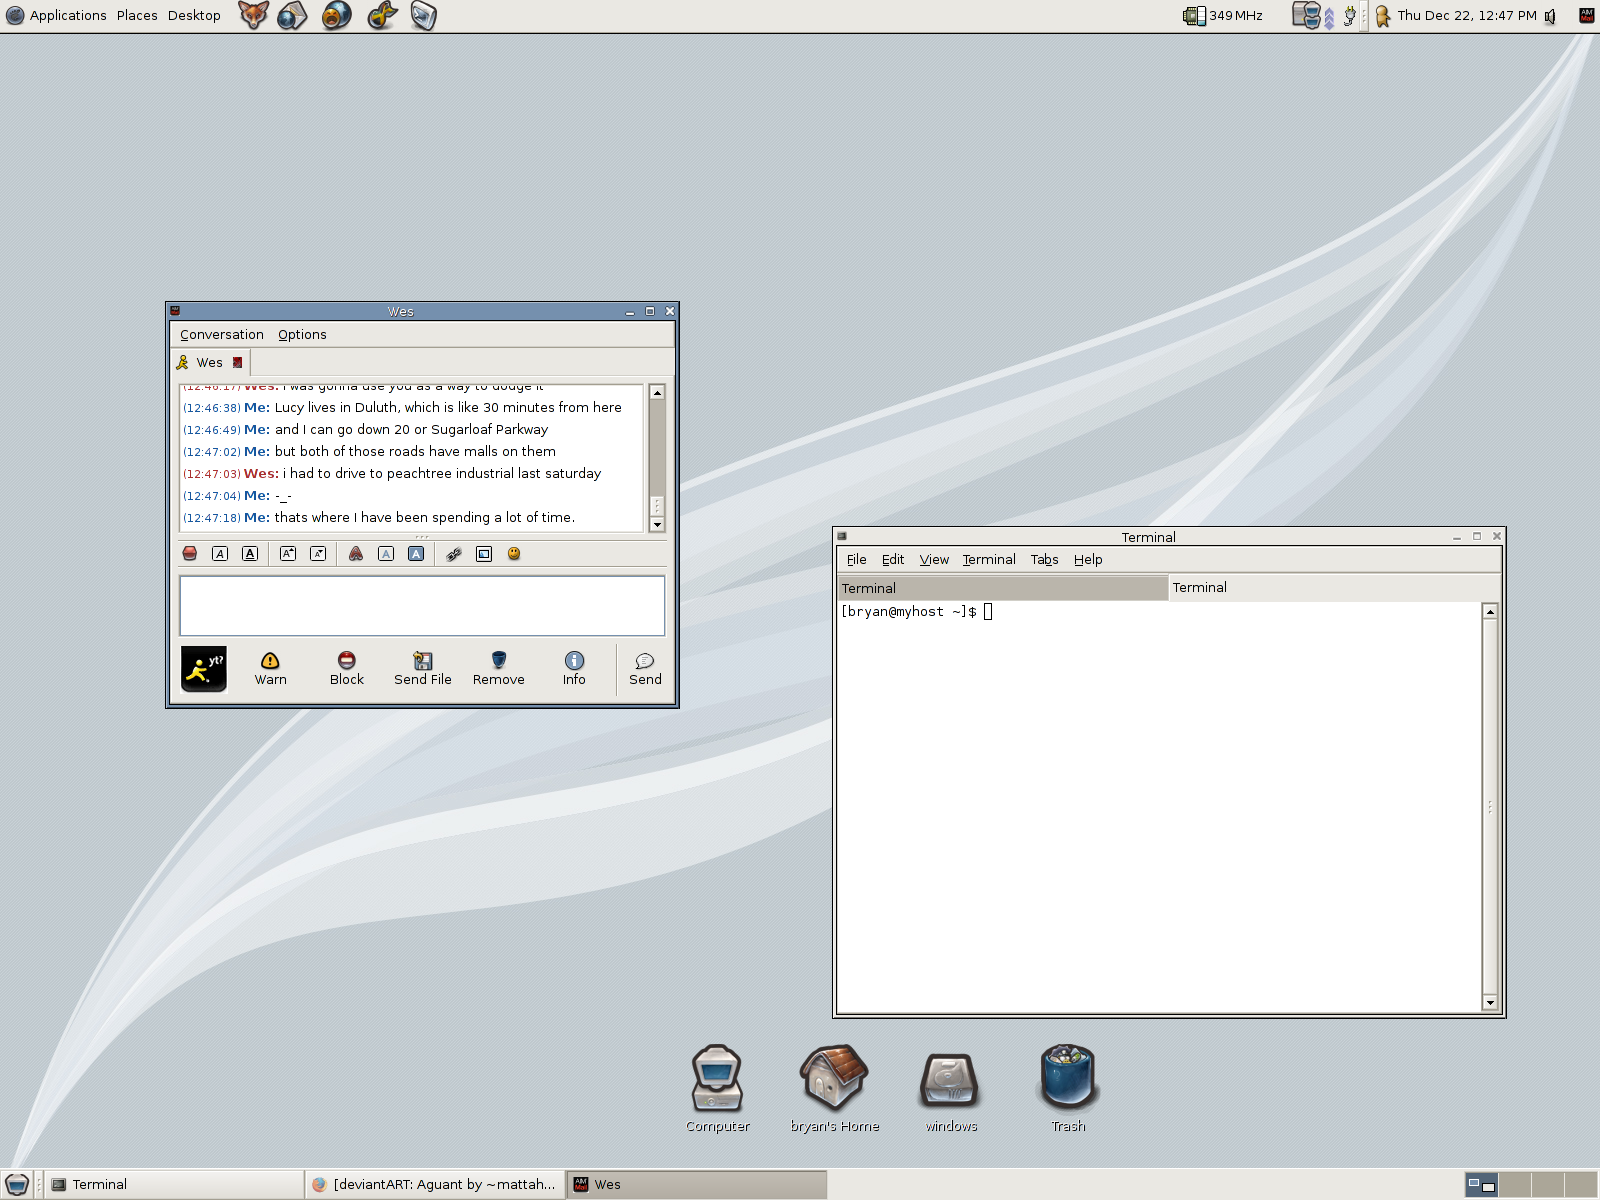Open Help menu in Terminal

tap(1088, 560)
